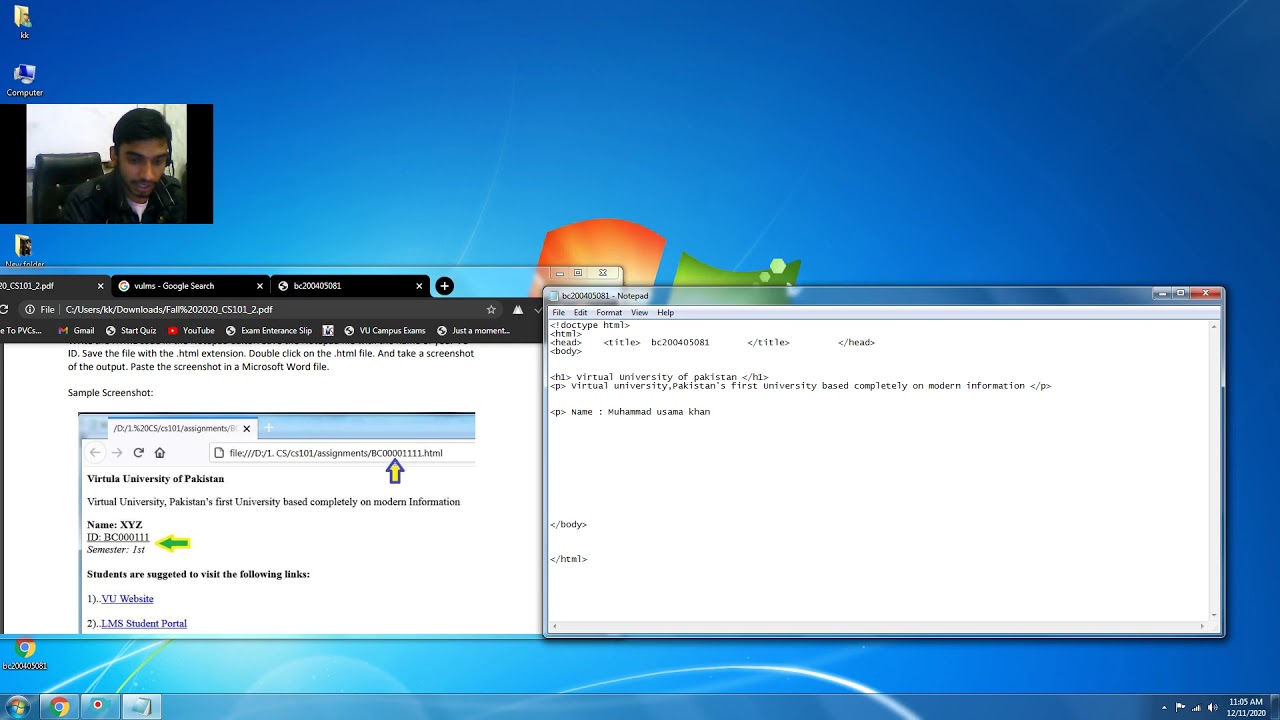This screenshot has width=1280, height=720.
Task: Minimize the Chrome window
Action: click(560, 273)
